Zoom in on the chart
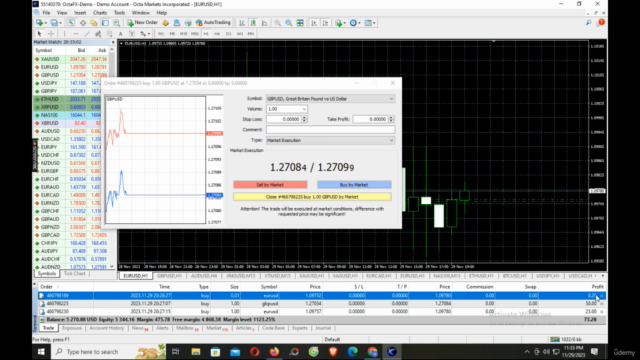 277,23
